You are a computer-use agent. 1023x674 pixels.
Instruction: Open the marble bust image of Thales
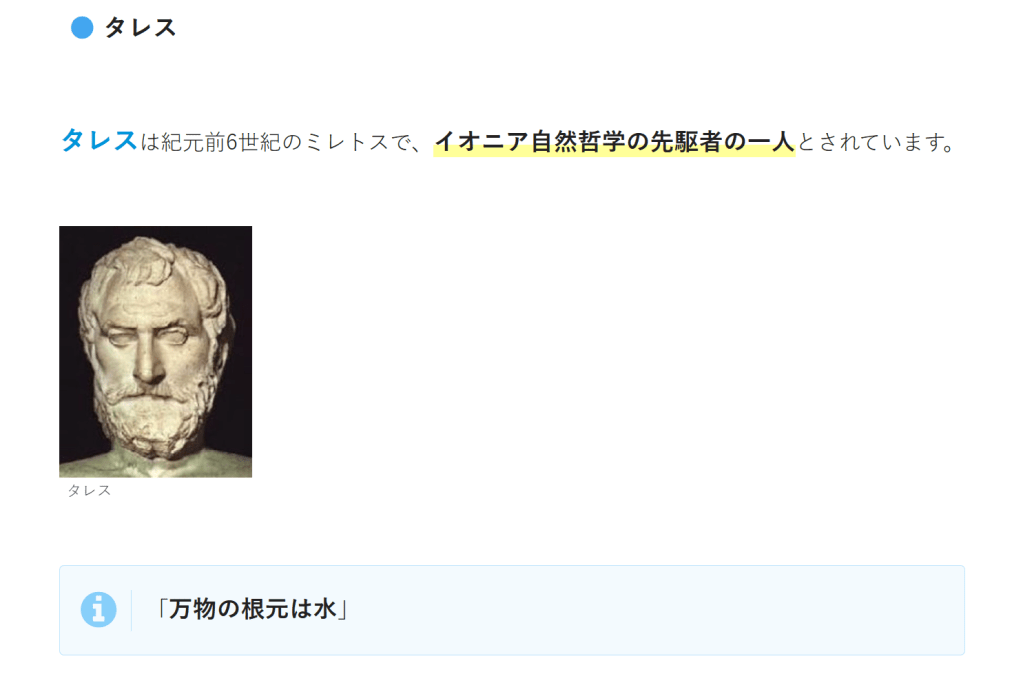coord(155,352)
